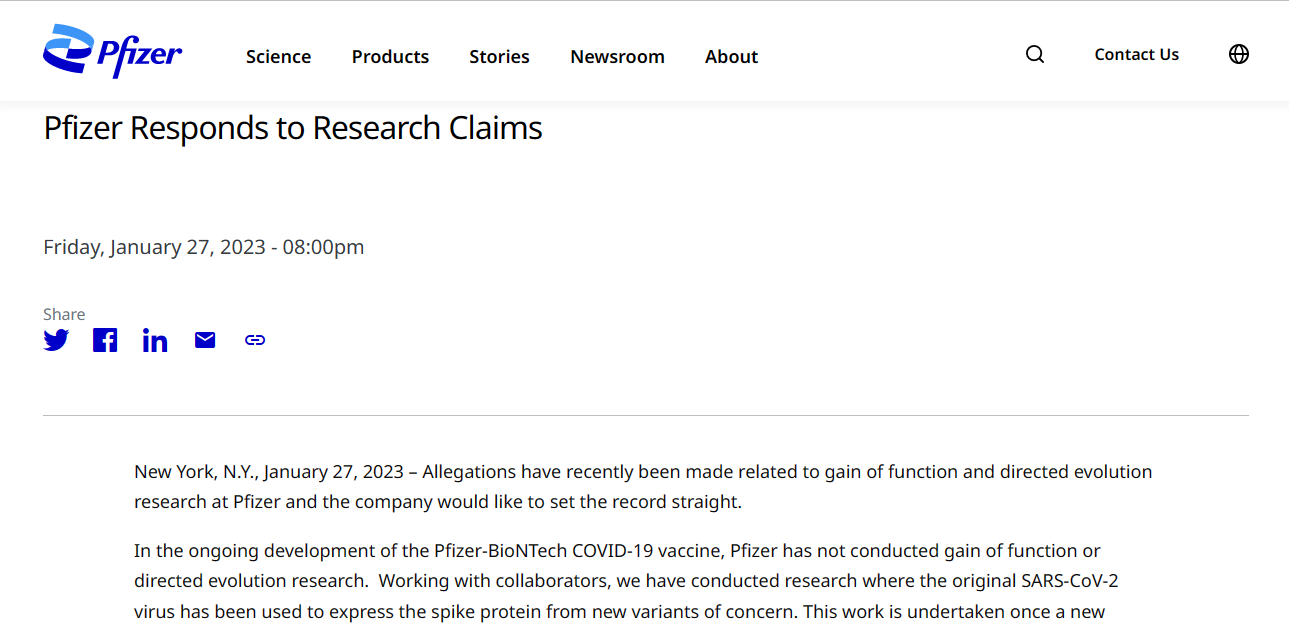Open the Science menu
Viewport: 1289px width, 631px height.
(278, 57)
